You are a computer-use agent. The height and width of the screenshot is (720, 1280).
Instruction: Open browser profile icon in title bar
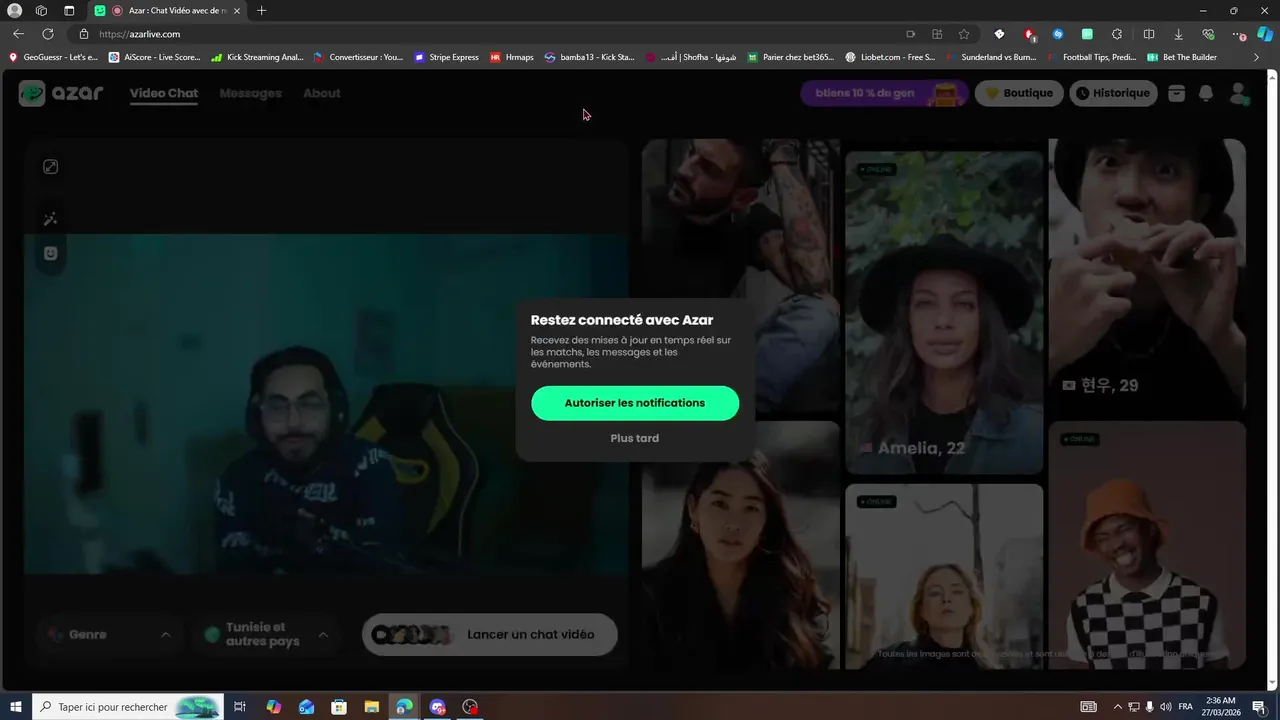(x=14, y=11)
